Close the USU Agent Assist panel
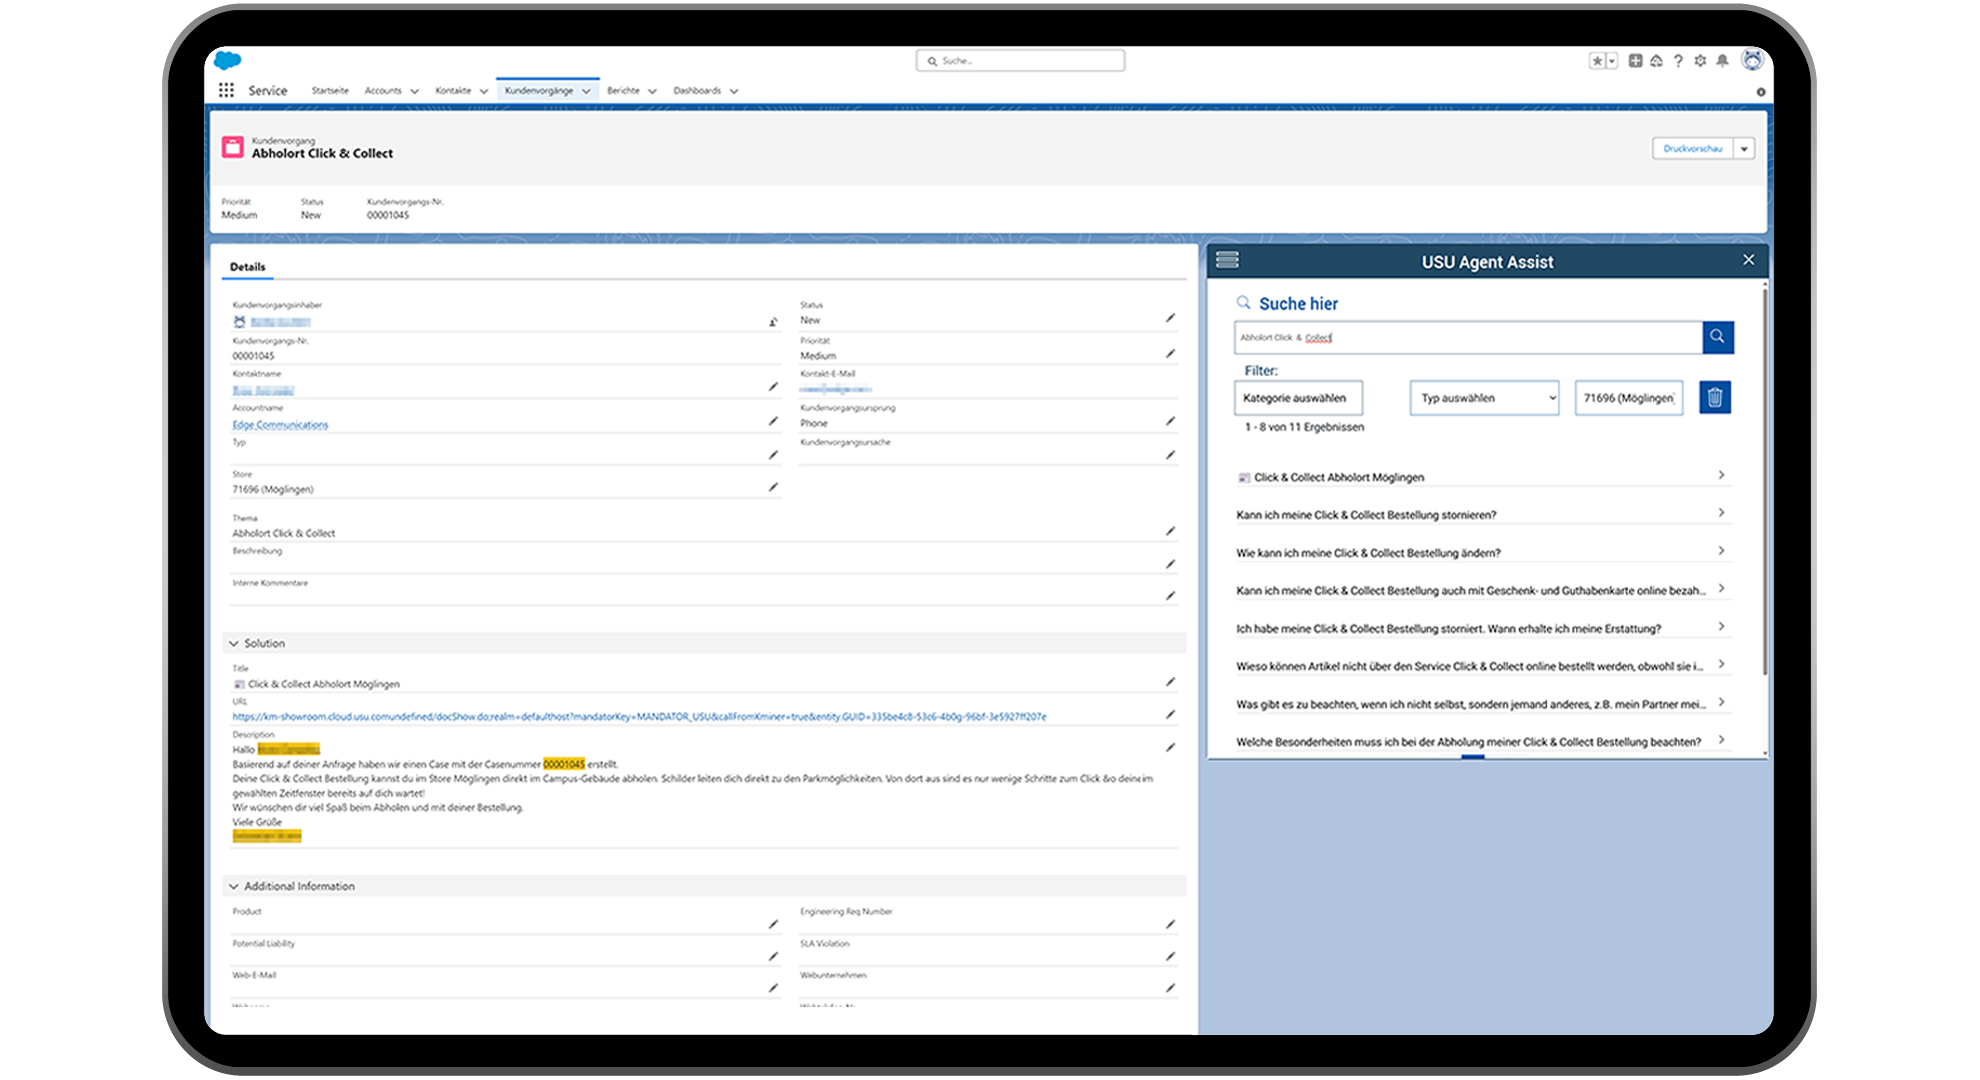The height and width of the screenshot is (1080, 1980). (1748, 260)
